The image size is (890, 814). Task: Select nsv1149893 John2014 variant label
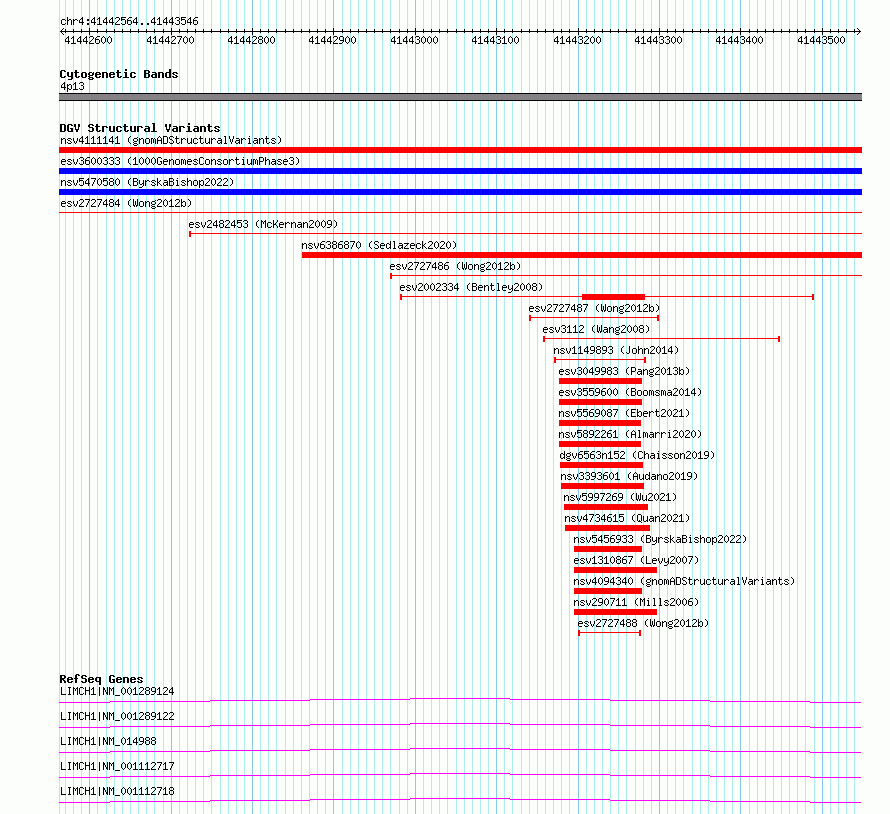click(x=616, y=350)
